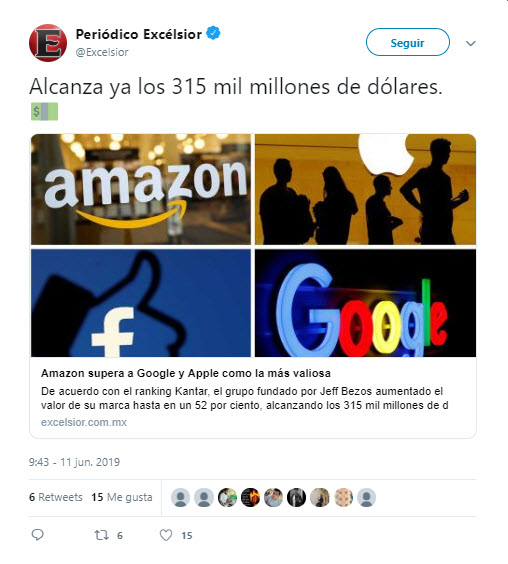Click the Excélsior red E profile avatar
Image resolution: width=508 pixels, height=564 pixels.
click(48, 43)
